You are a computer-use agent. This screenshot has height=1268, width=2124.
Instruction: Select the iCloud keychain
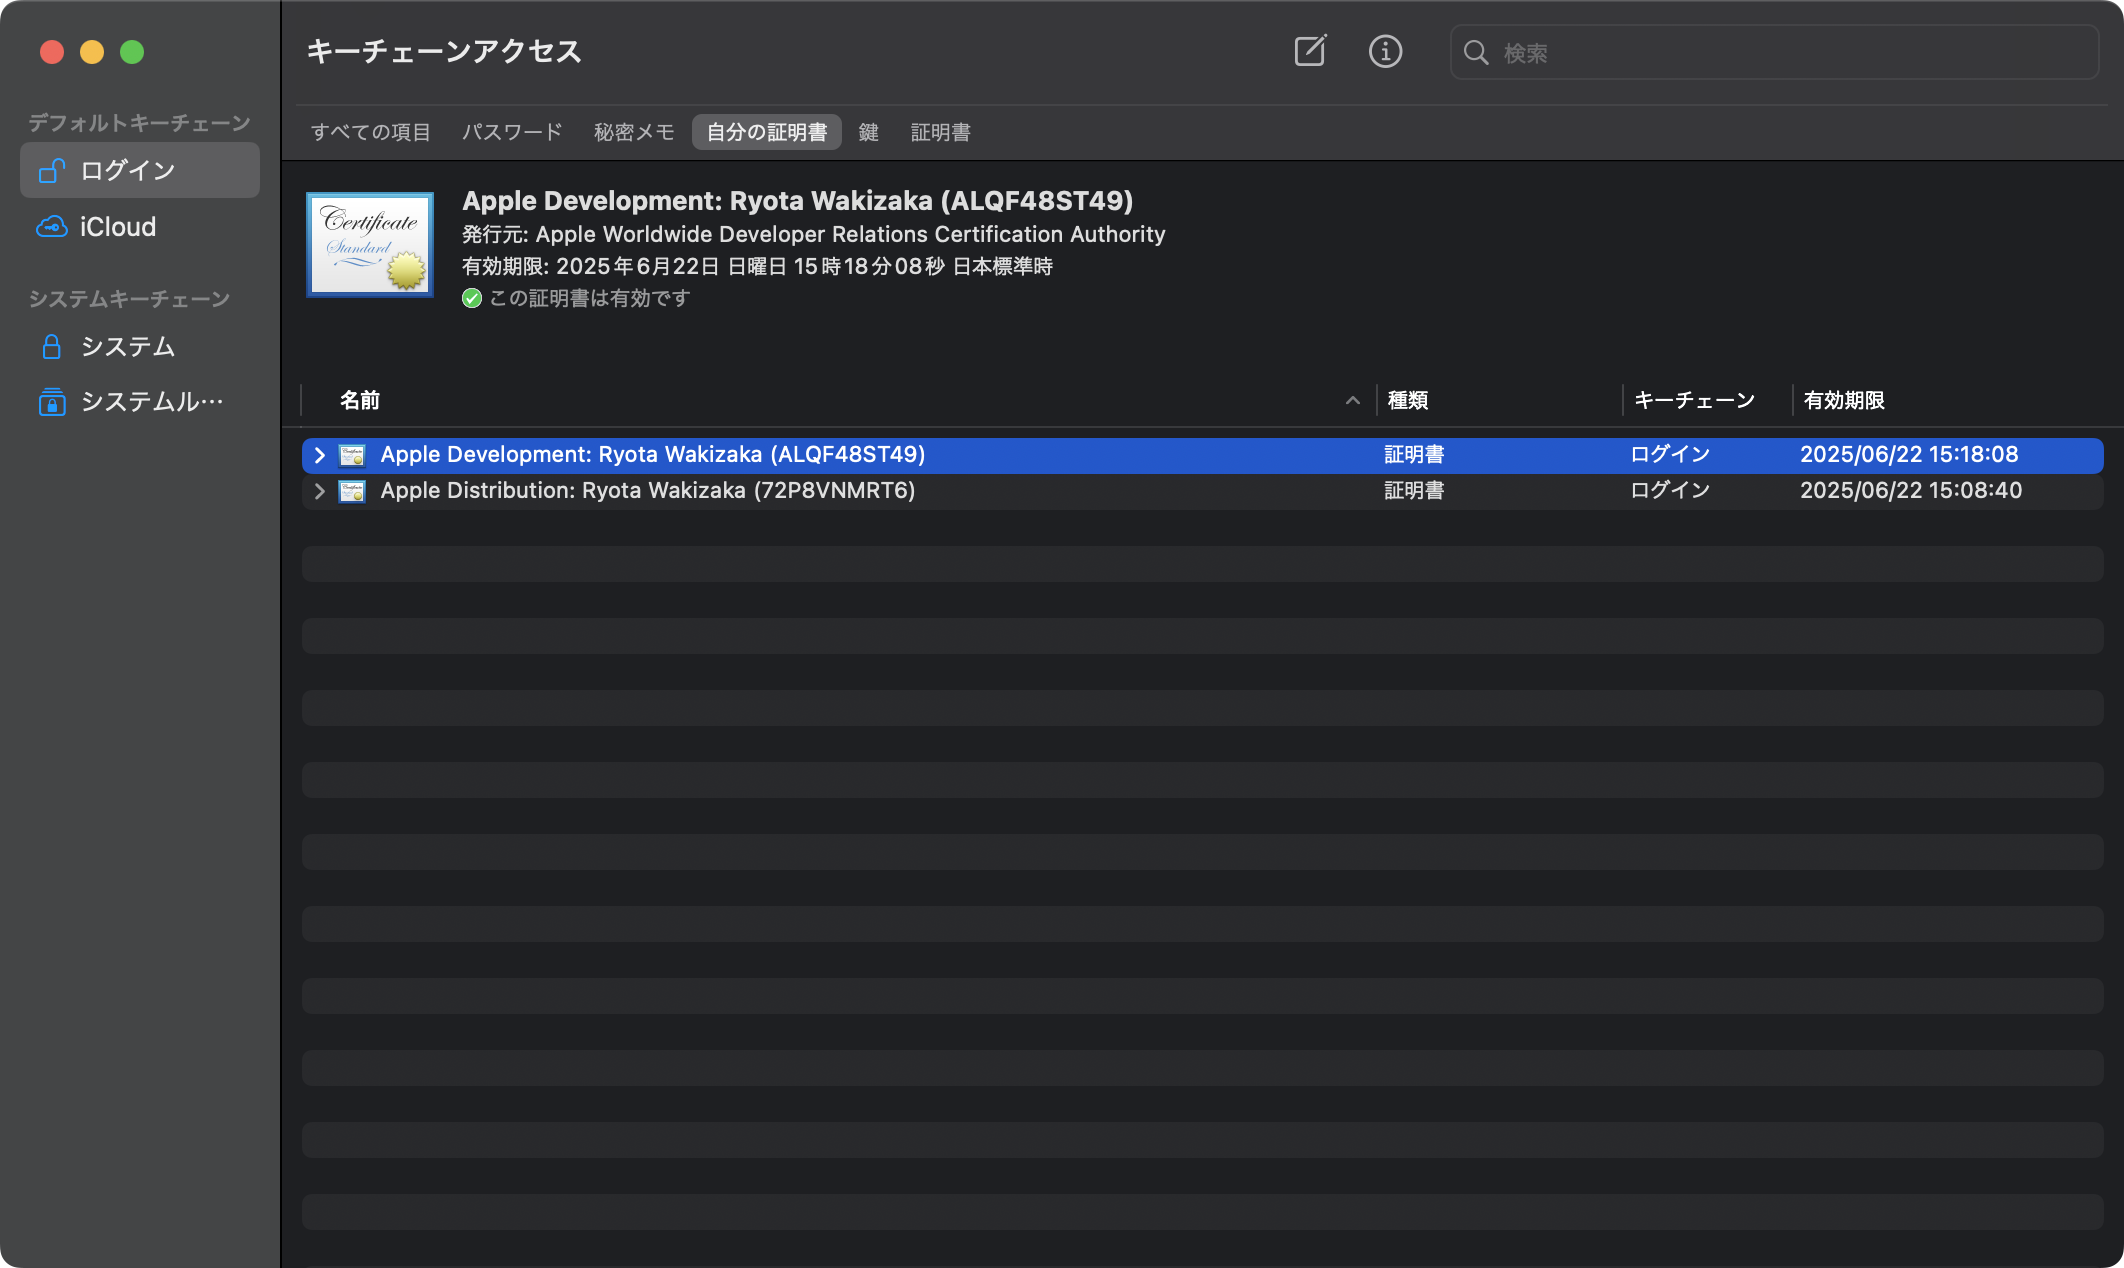[117, 227]
